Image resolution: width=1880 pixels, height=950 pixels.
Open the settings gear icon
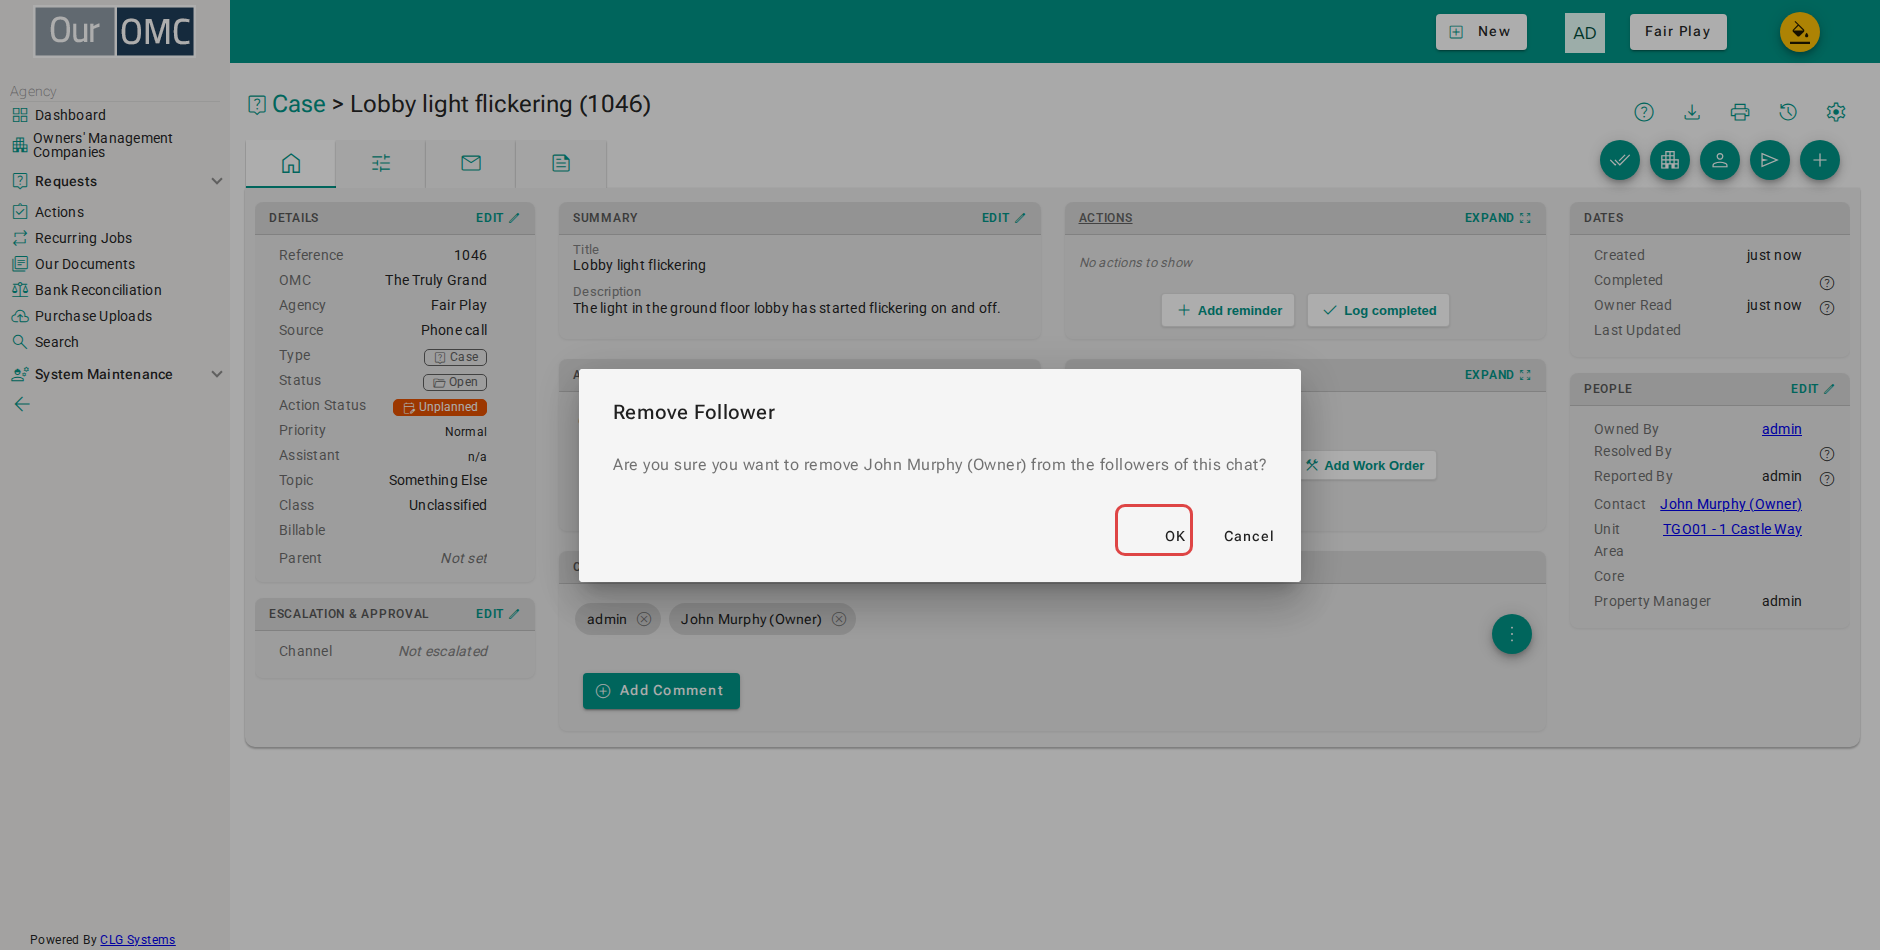(1836, 112)
